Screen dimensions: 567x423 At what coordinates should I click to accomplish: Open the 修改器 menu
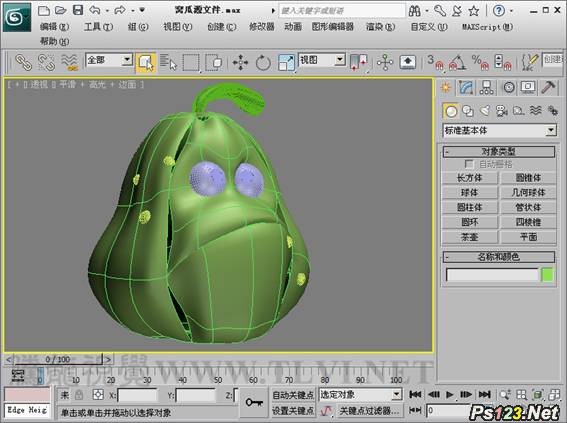[x=261, y=27]
